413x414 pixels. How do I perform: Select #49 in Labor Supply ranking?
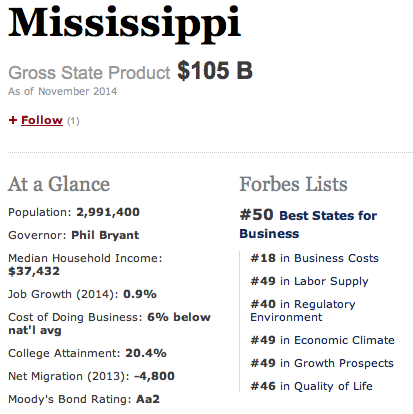[309, 281]
